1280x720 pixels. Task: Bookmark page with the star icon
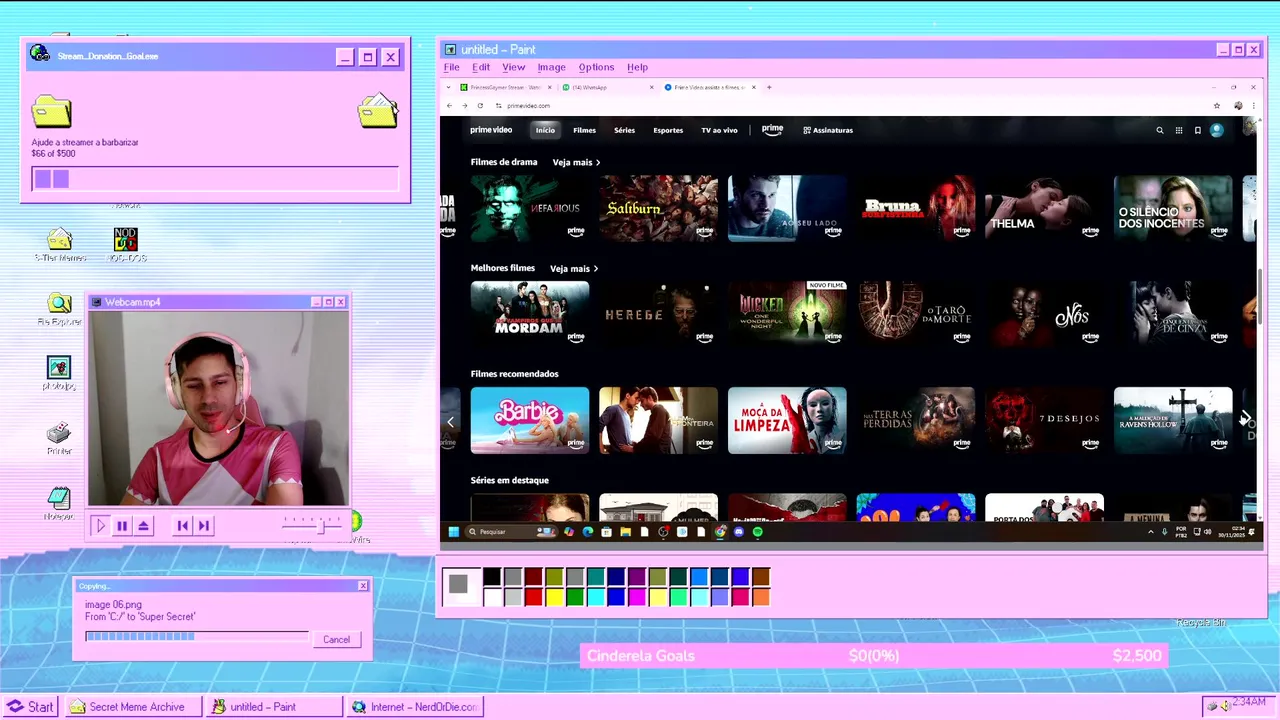1217,105
